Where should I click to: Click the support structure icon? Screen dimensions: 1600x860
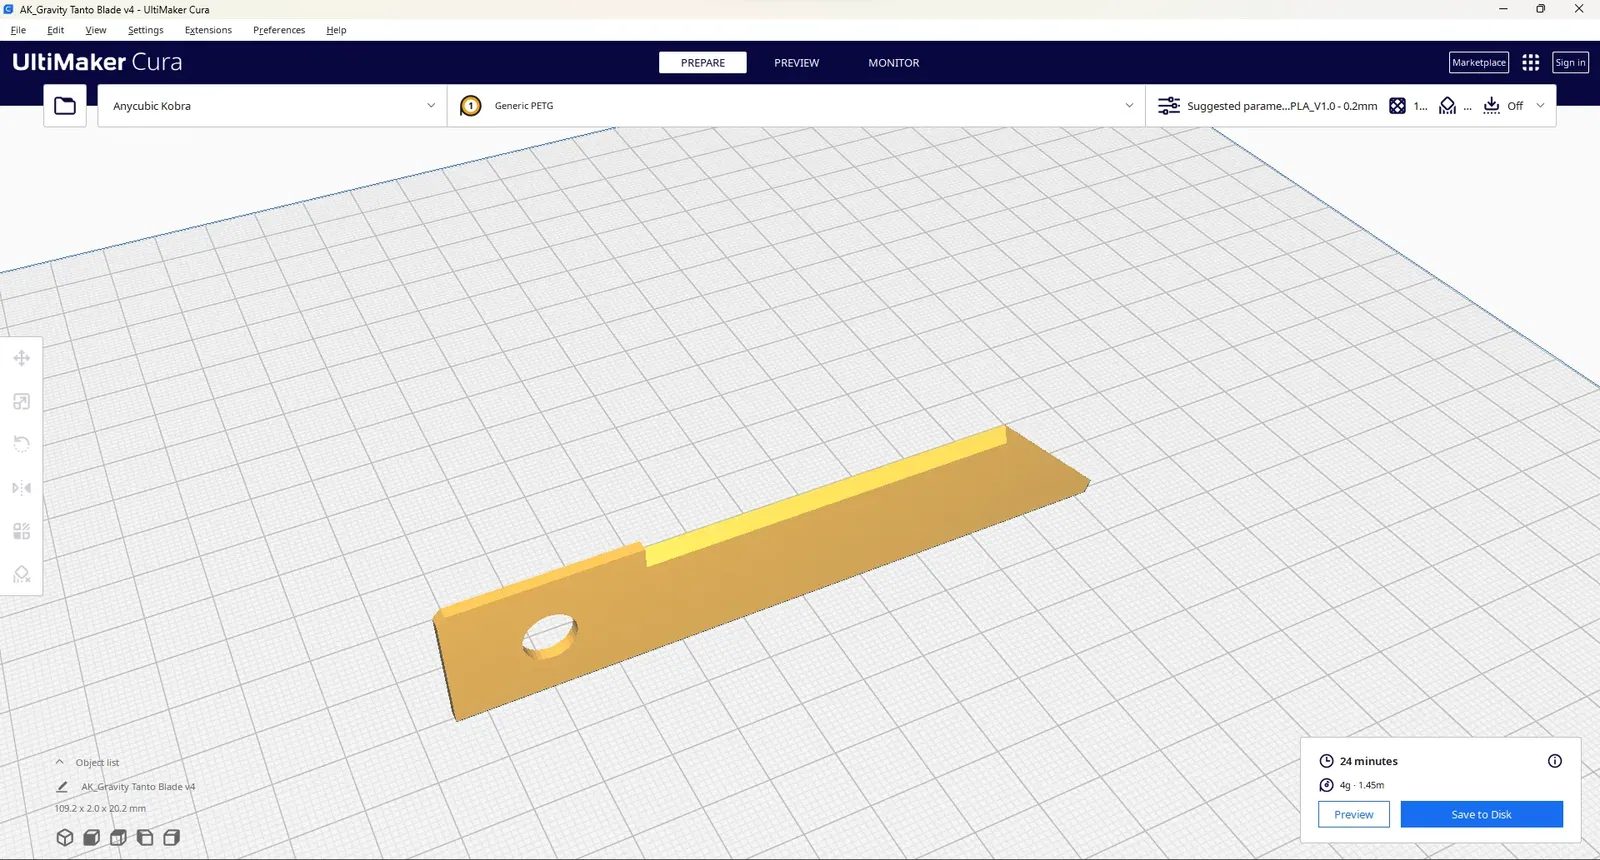(1447, 105)
